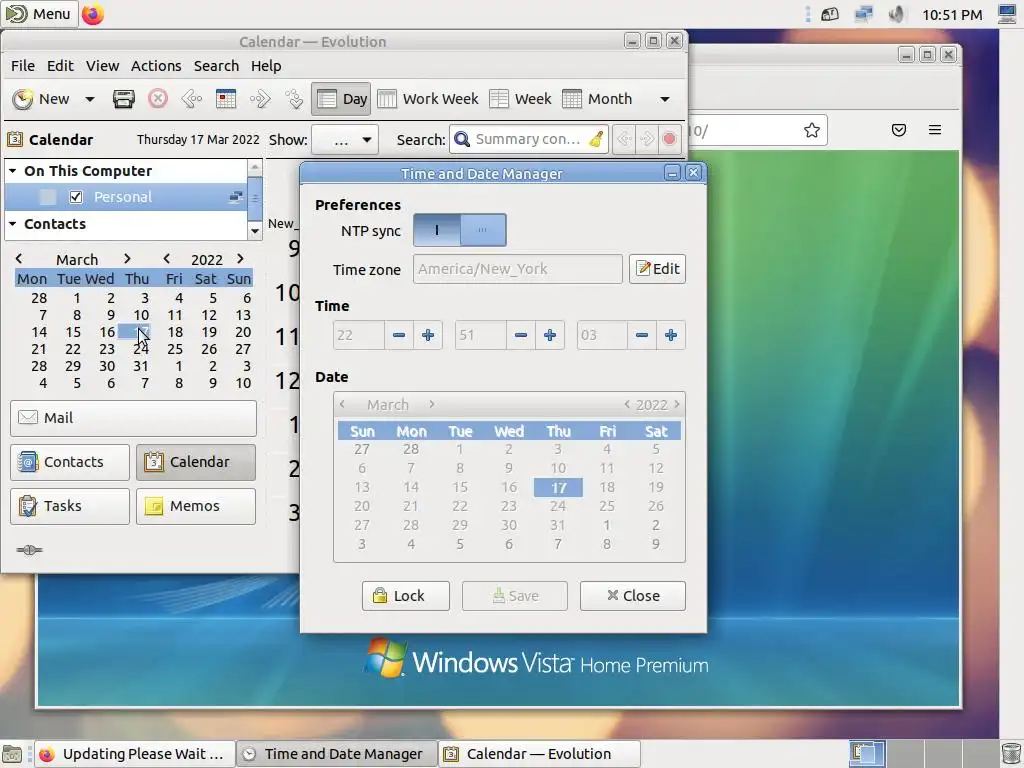Open the Show category dropdown
Image resolution: width=1024 pixels, height=768 pixels.
click(x=345, y=139)
